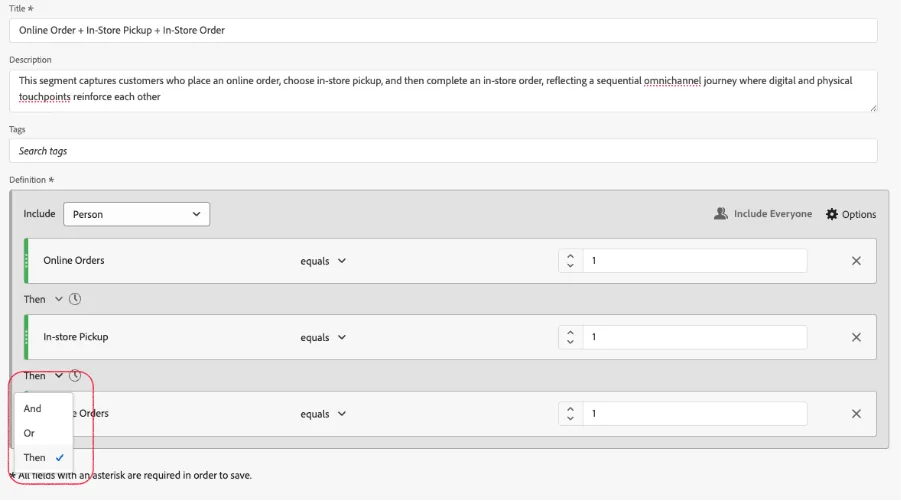Click the Include Everyone label
The height and width of the screenshot is (501, 901).
click(773, 214)
